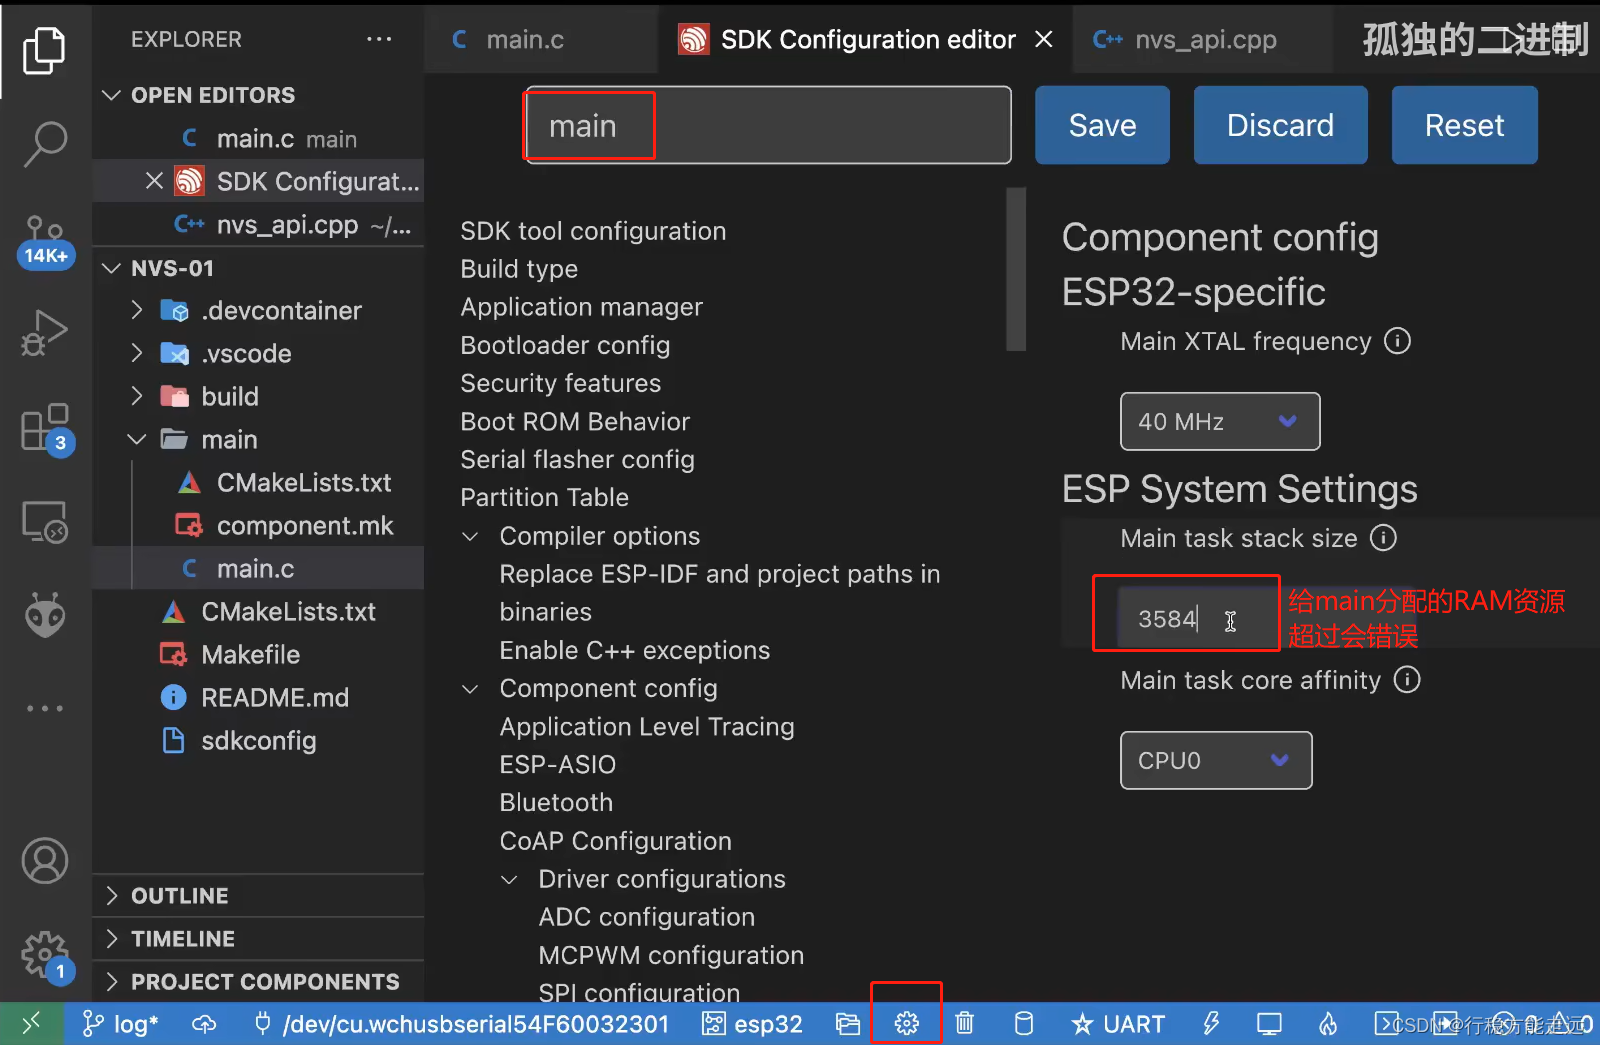Expand the build folder
This screenshot has height=1045, width=1600.
137,396
